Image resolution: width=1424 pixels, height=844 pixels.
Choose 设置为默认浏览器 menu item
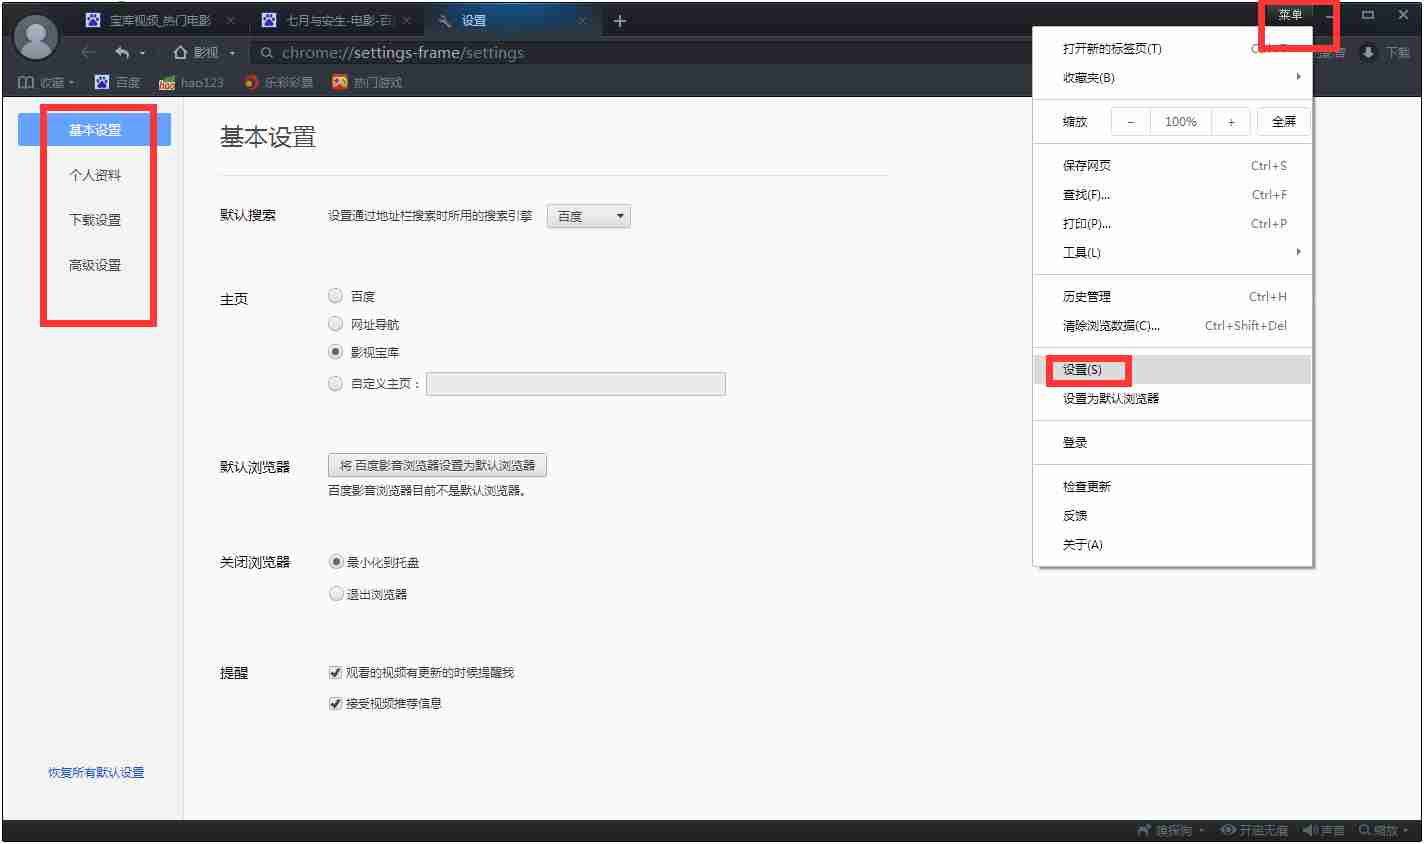1172,399
